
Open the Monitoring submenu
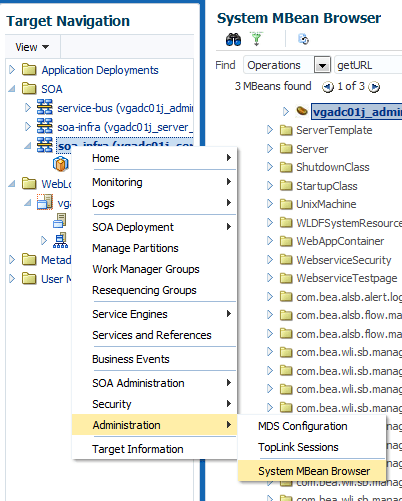(x=154, y=182)
